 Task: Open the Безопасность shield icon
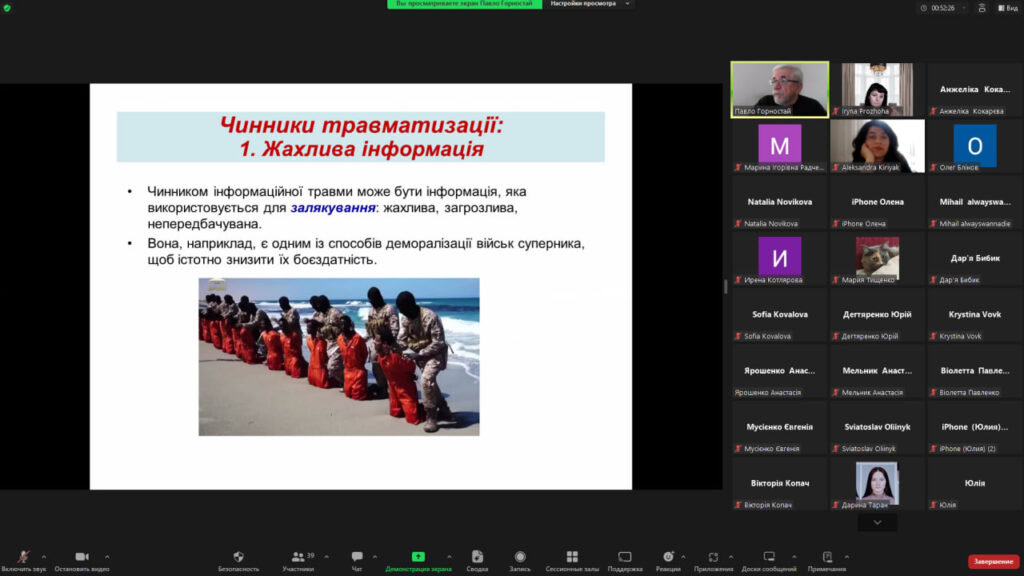click(238, 557)
